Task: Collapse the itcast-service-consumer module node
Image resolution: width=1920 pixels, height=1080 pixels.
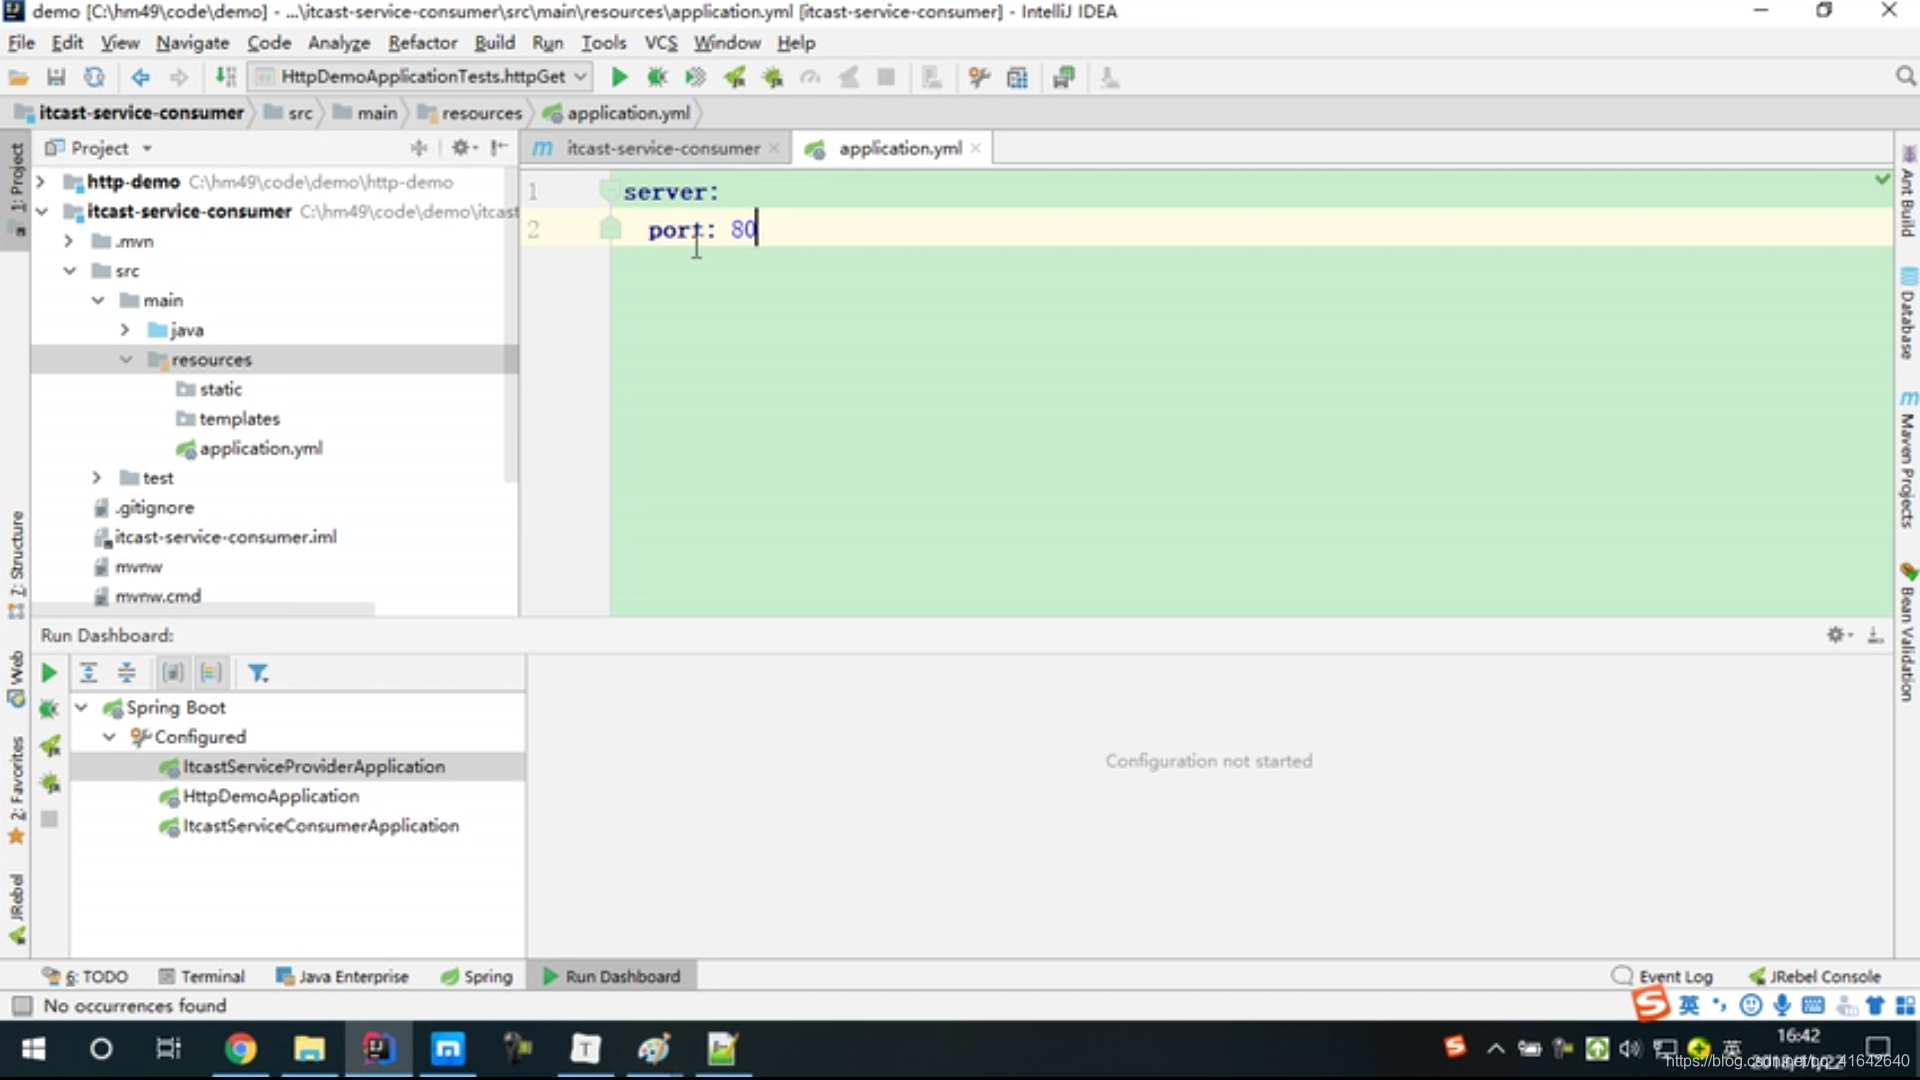Action: [41, 212]
